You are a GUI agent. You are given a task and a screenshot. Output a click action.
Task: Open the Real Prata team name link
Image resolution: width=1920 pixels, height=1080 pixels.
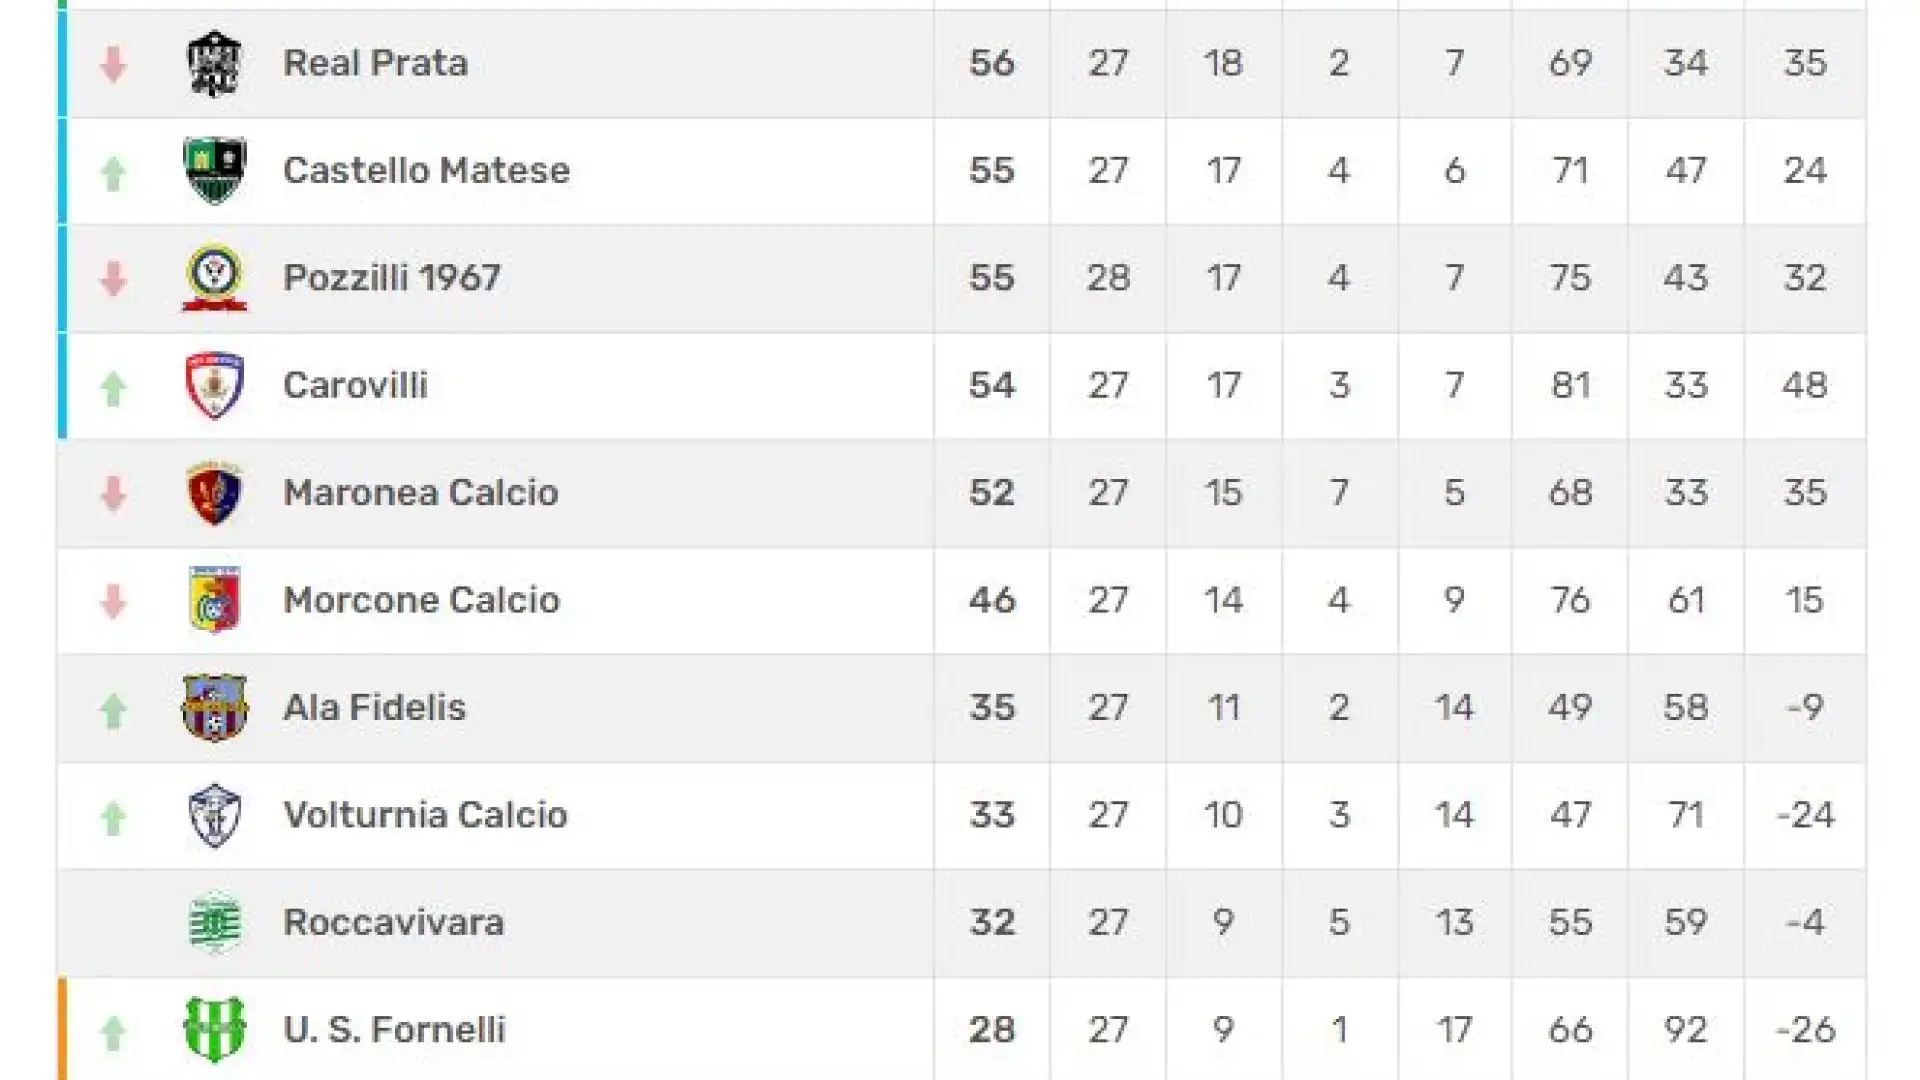tap(375, 63)
